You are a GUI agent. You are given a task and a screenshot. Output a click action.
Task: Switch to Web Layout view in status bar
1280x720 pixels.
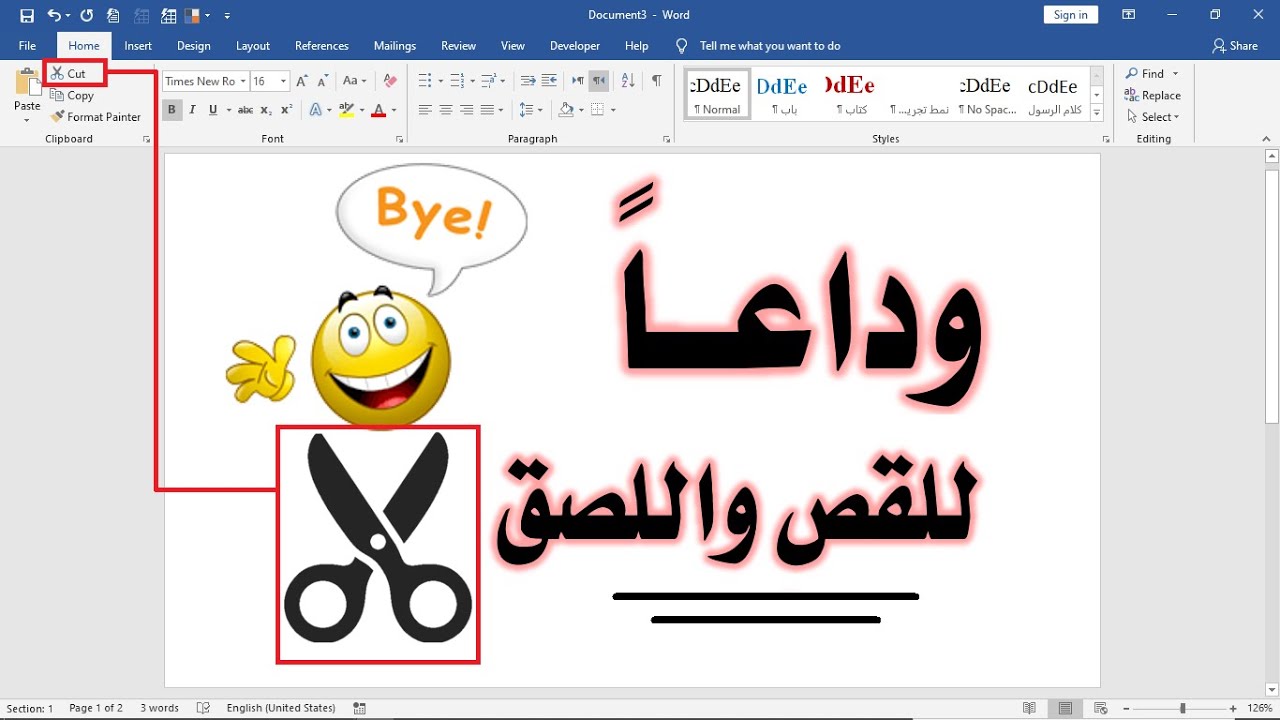(x=1101, y=708)
